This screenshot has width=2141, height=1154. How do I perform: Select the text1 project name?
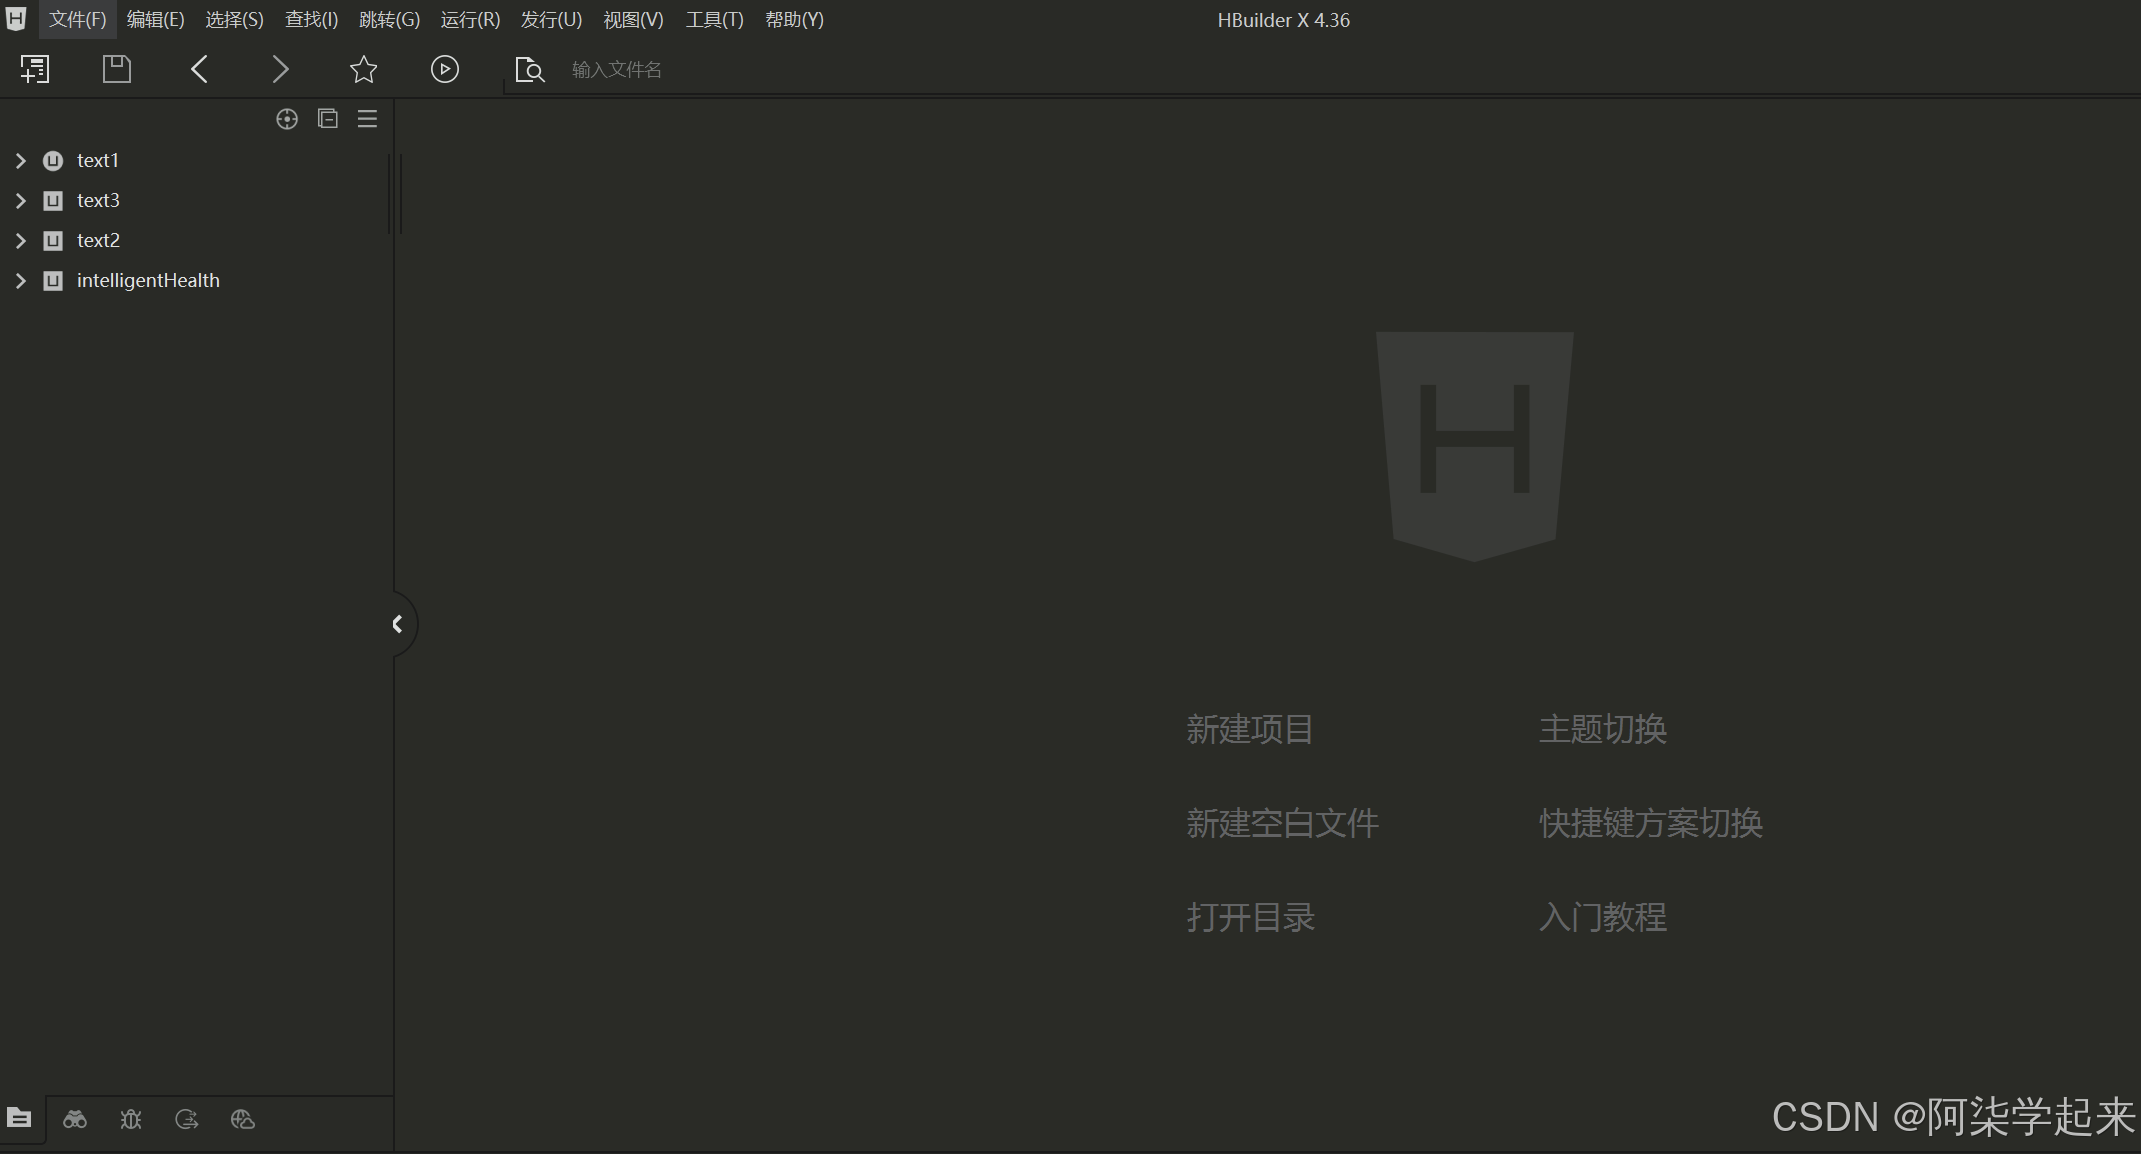[x=98, y=160]
